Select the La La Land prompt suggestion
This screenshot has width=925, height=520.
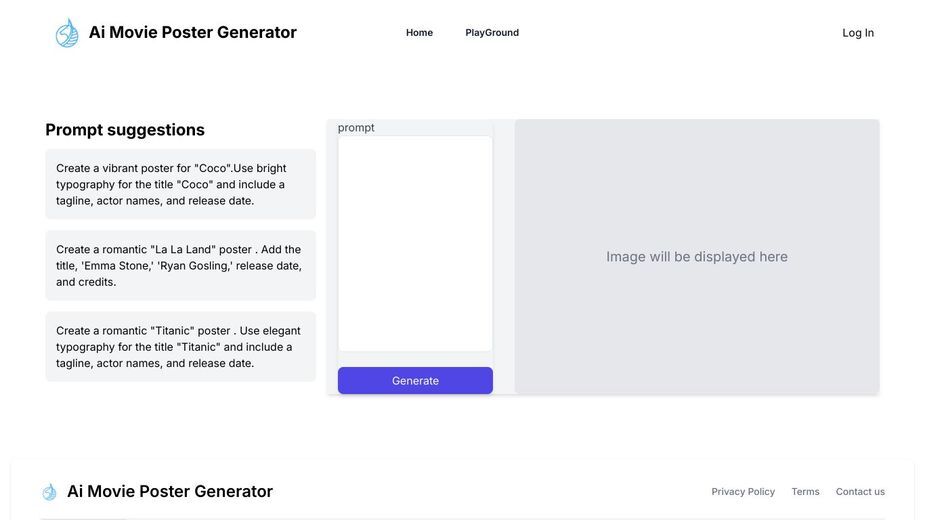(x=181, y=266)
